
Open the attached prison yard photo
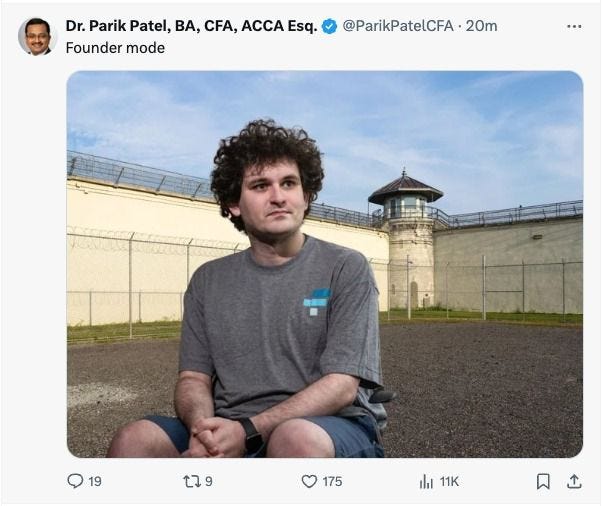pos(325,264)
